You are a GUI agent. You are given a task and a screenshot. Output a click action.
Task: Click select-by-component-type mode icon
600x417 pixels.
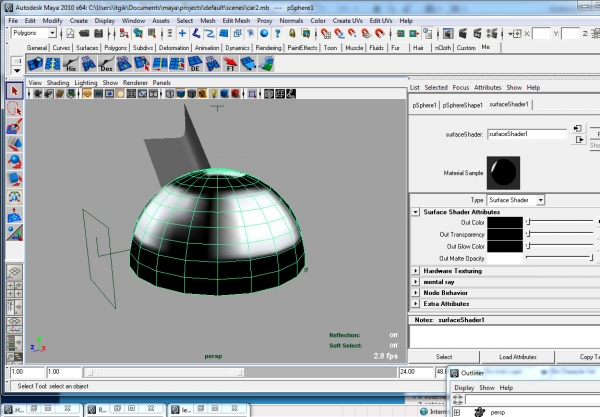152,34
